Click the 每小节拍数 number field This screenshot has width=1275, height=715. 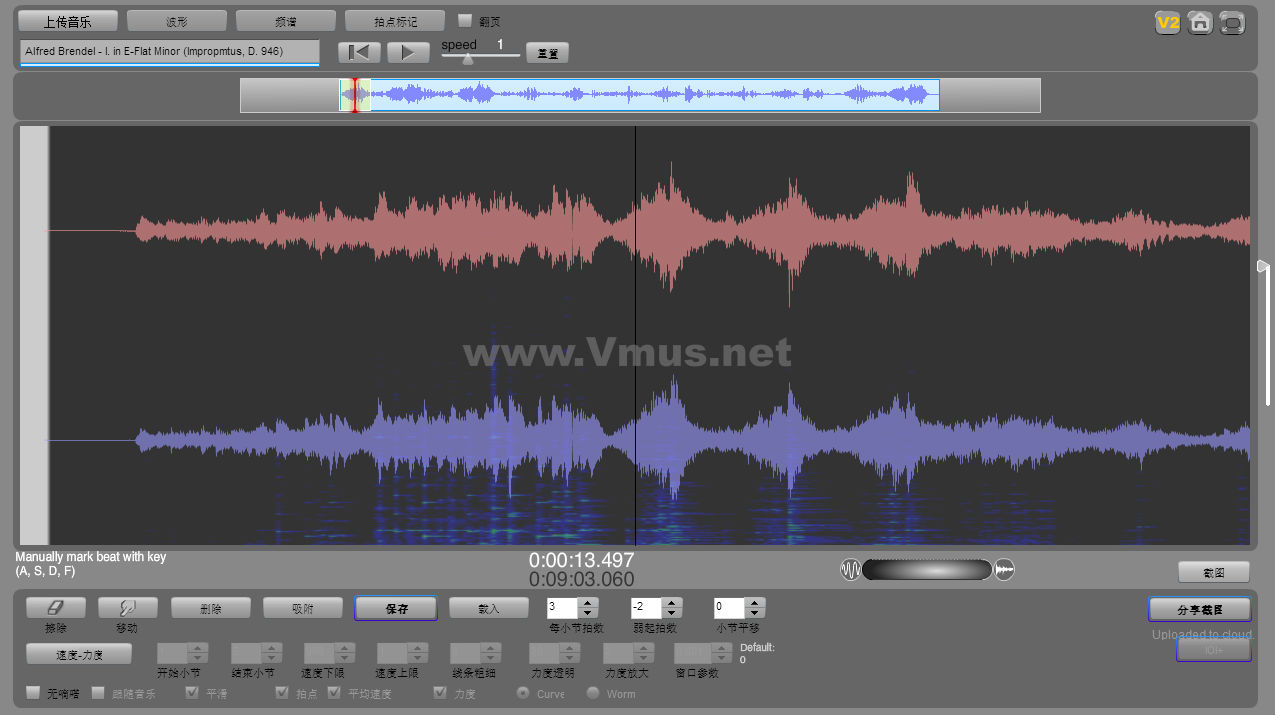[563, 608]
